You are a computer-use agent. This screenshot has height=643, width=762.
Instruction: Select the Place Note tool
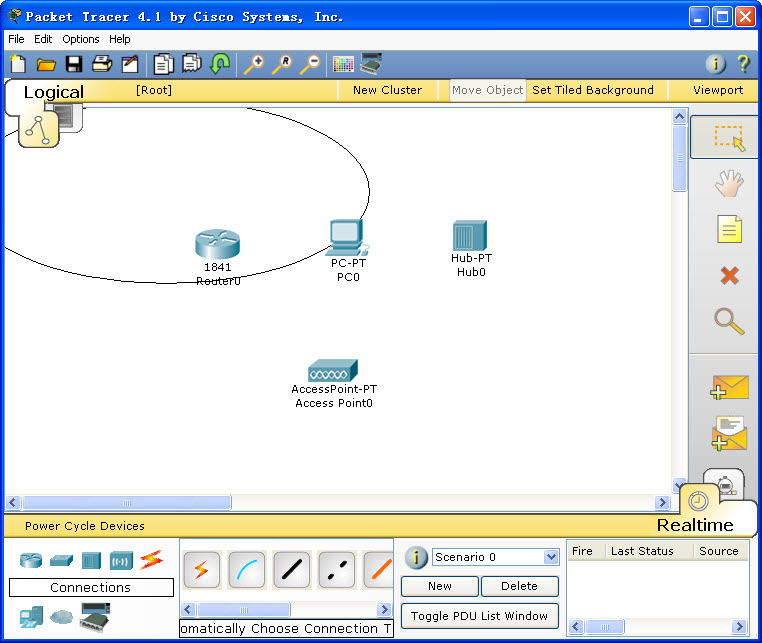point(729,230)
